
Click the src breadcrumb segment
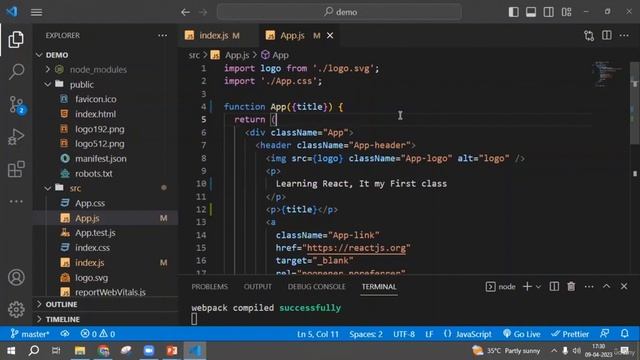[x=194, y=55]
